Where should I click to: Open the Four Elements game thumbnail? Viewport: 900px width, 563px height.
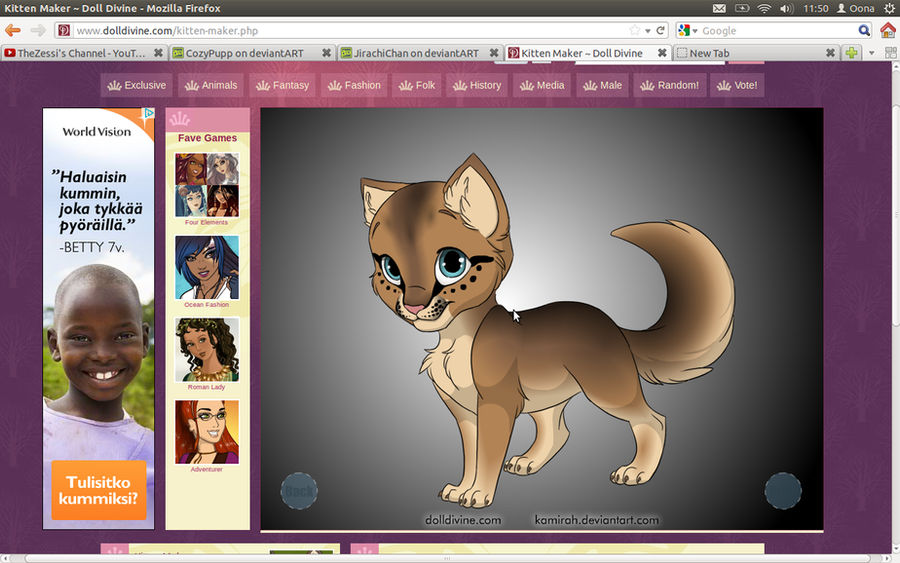207,185
